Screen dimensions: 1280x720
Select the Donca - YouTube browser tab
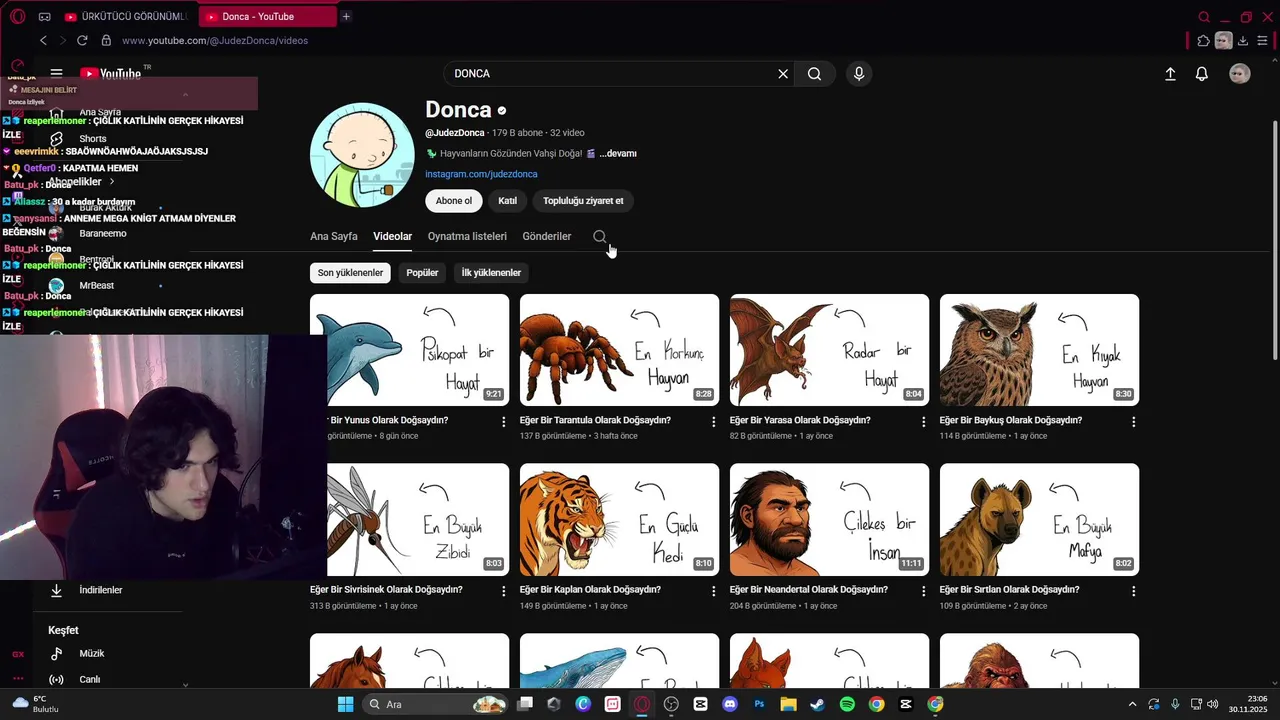[268, 17]
